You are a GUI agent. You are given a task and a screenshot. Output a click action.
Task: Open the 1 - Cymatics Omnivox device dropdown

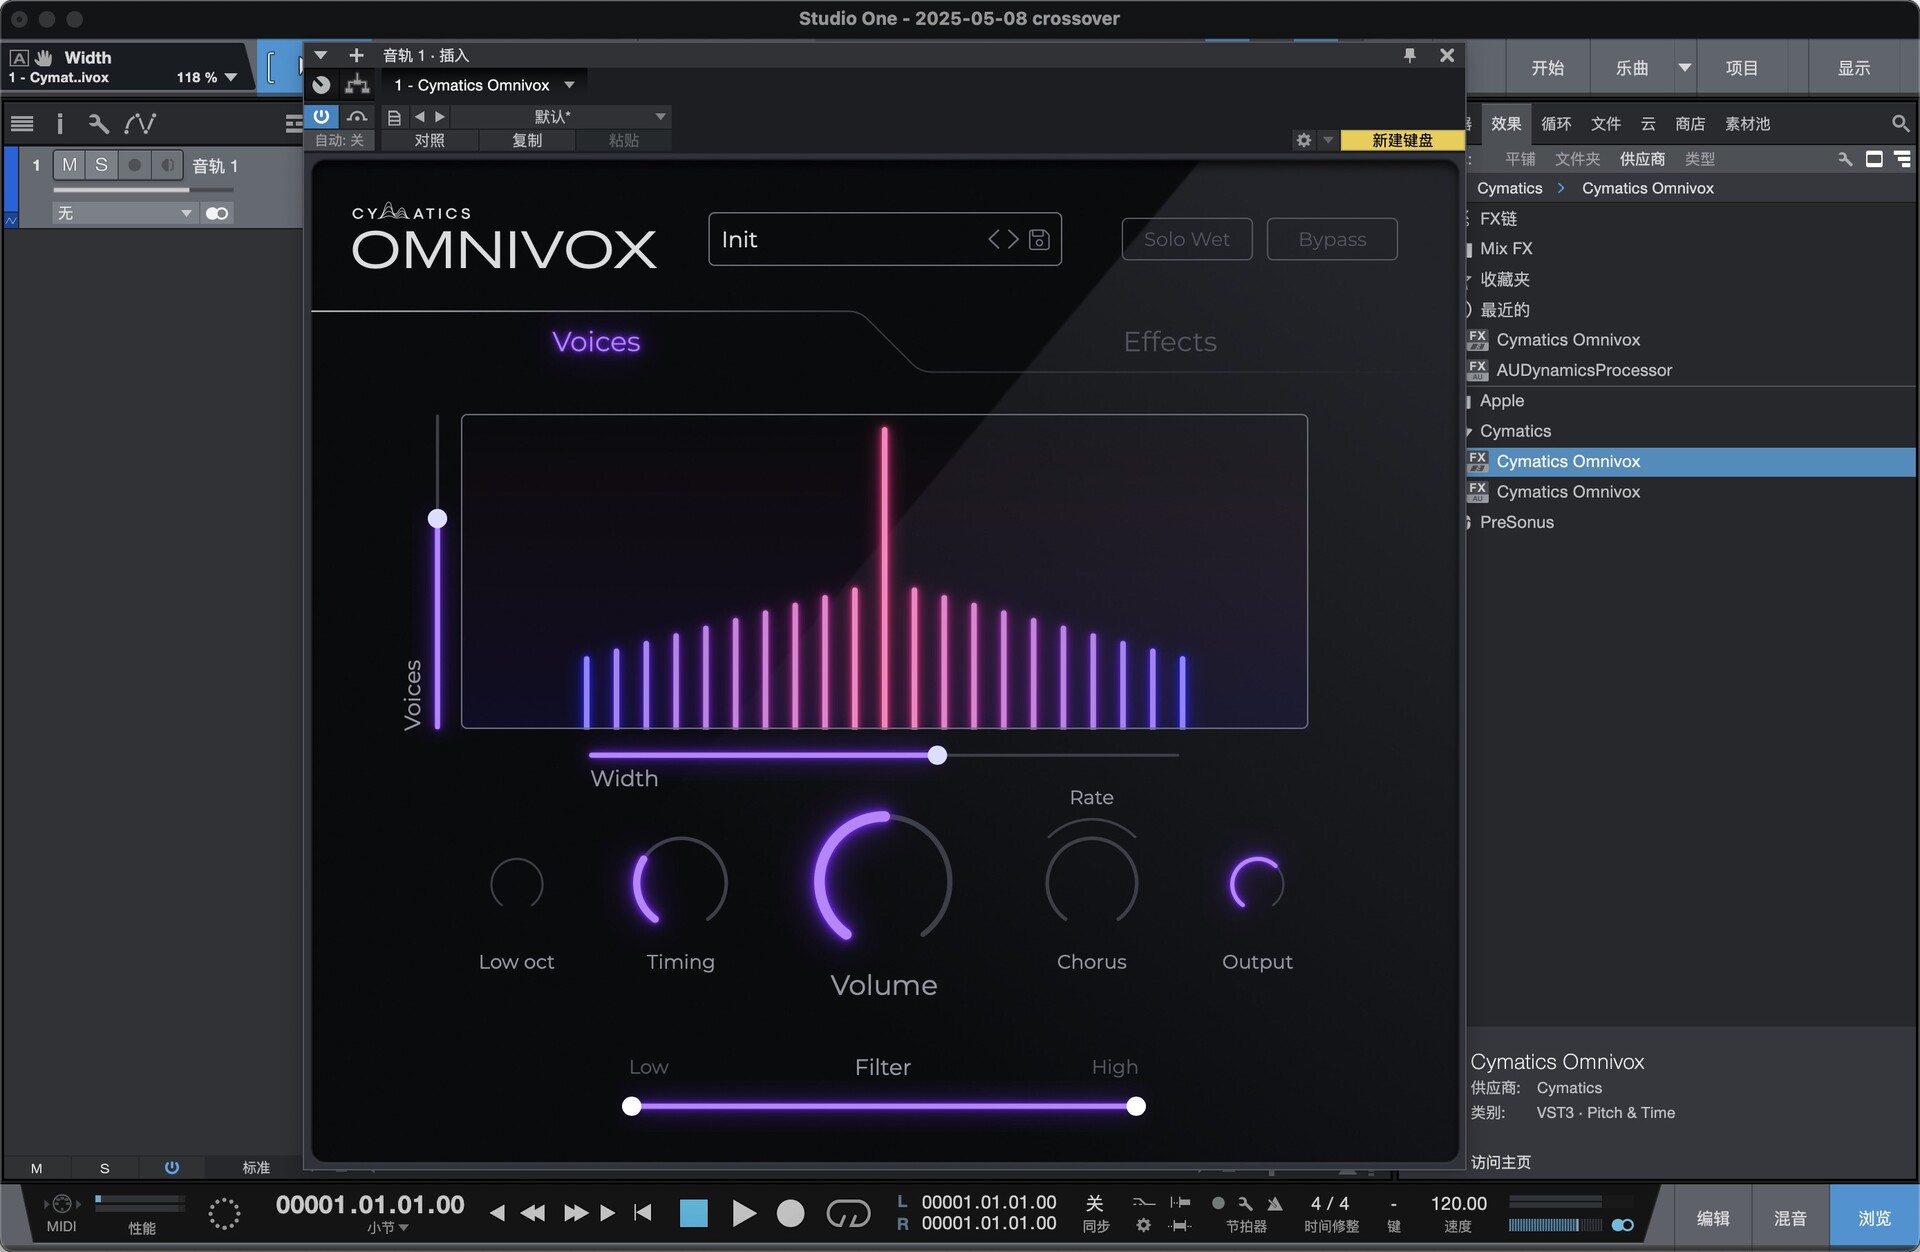569,85
